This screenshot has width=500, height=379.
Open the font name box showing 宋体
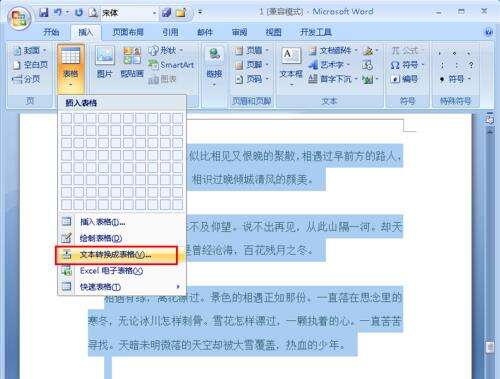click(x=129, y=13)
